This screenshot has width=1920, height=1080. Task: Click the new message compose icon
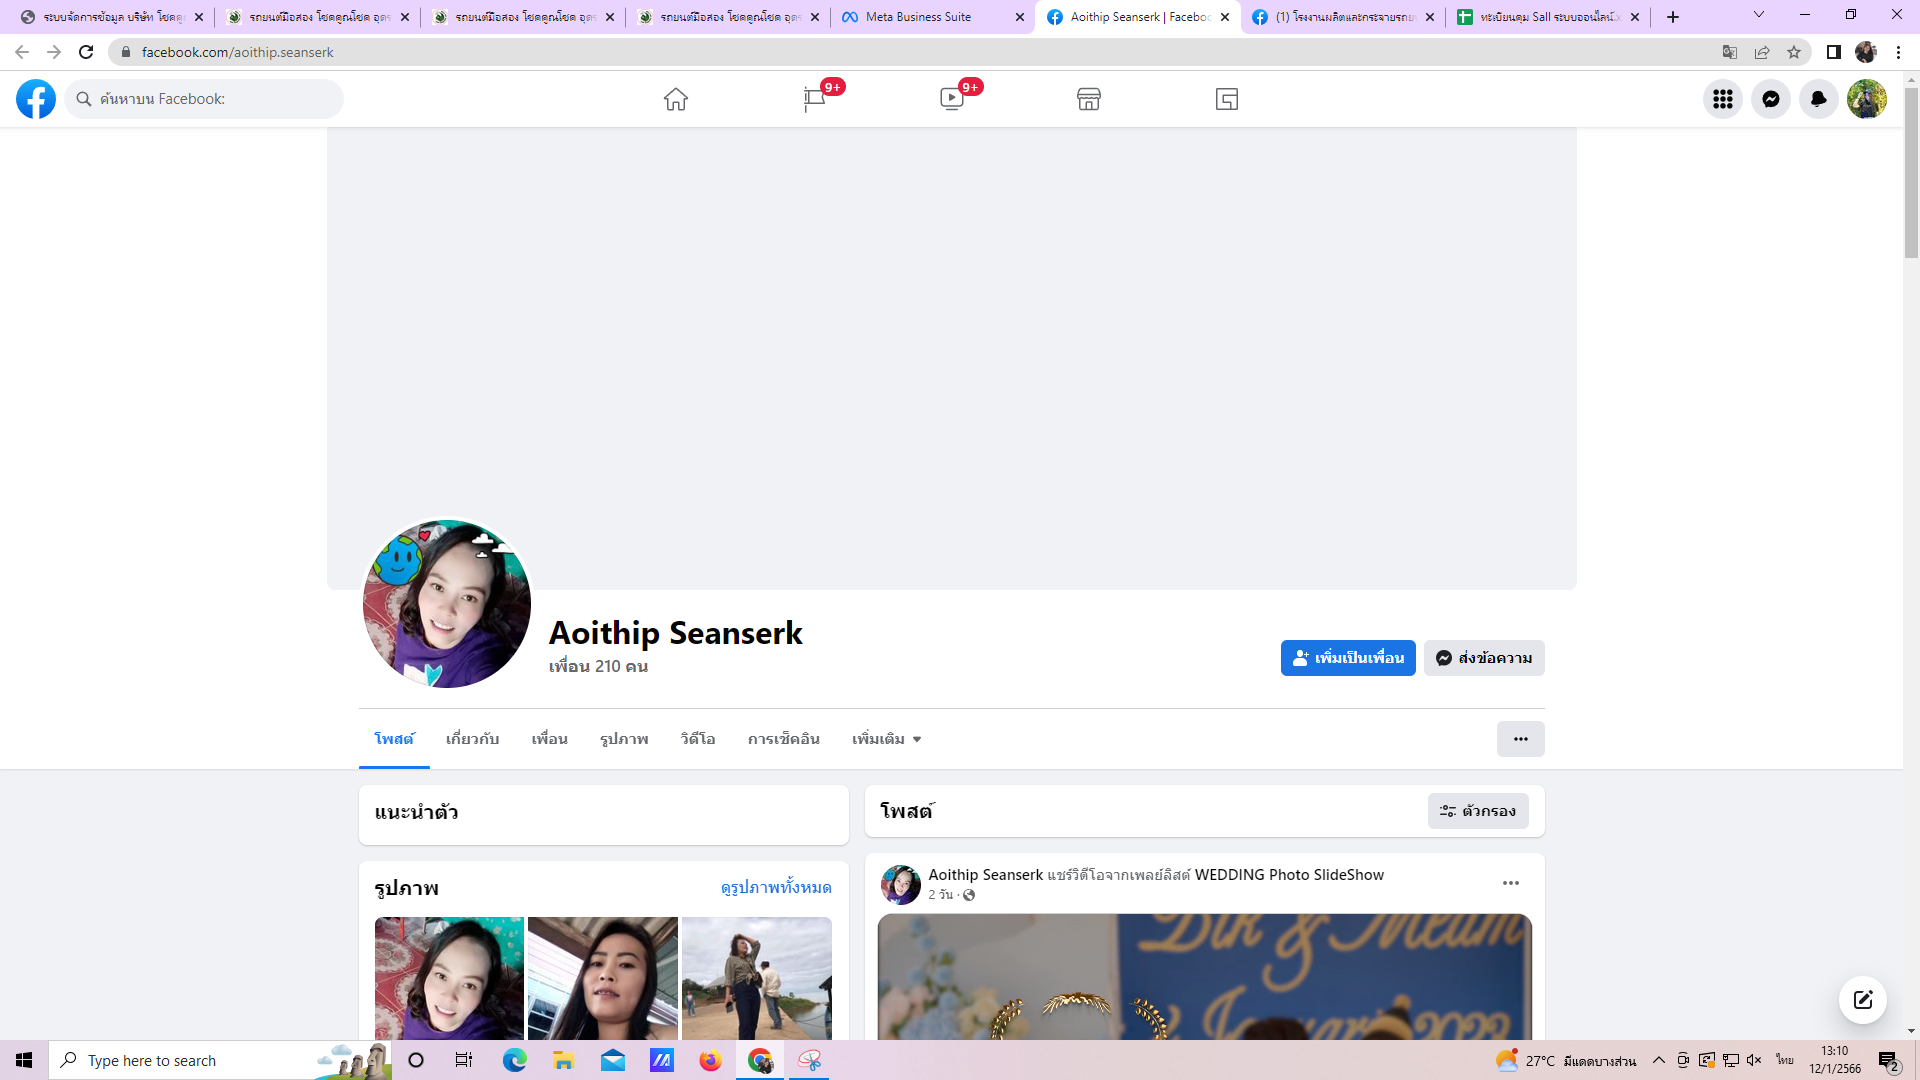click(x=1862, y=1000)
